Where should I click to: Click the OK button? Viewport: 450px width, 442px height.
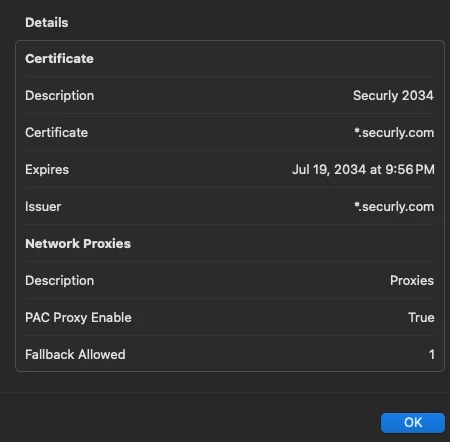click(x=413, y=423)
